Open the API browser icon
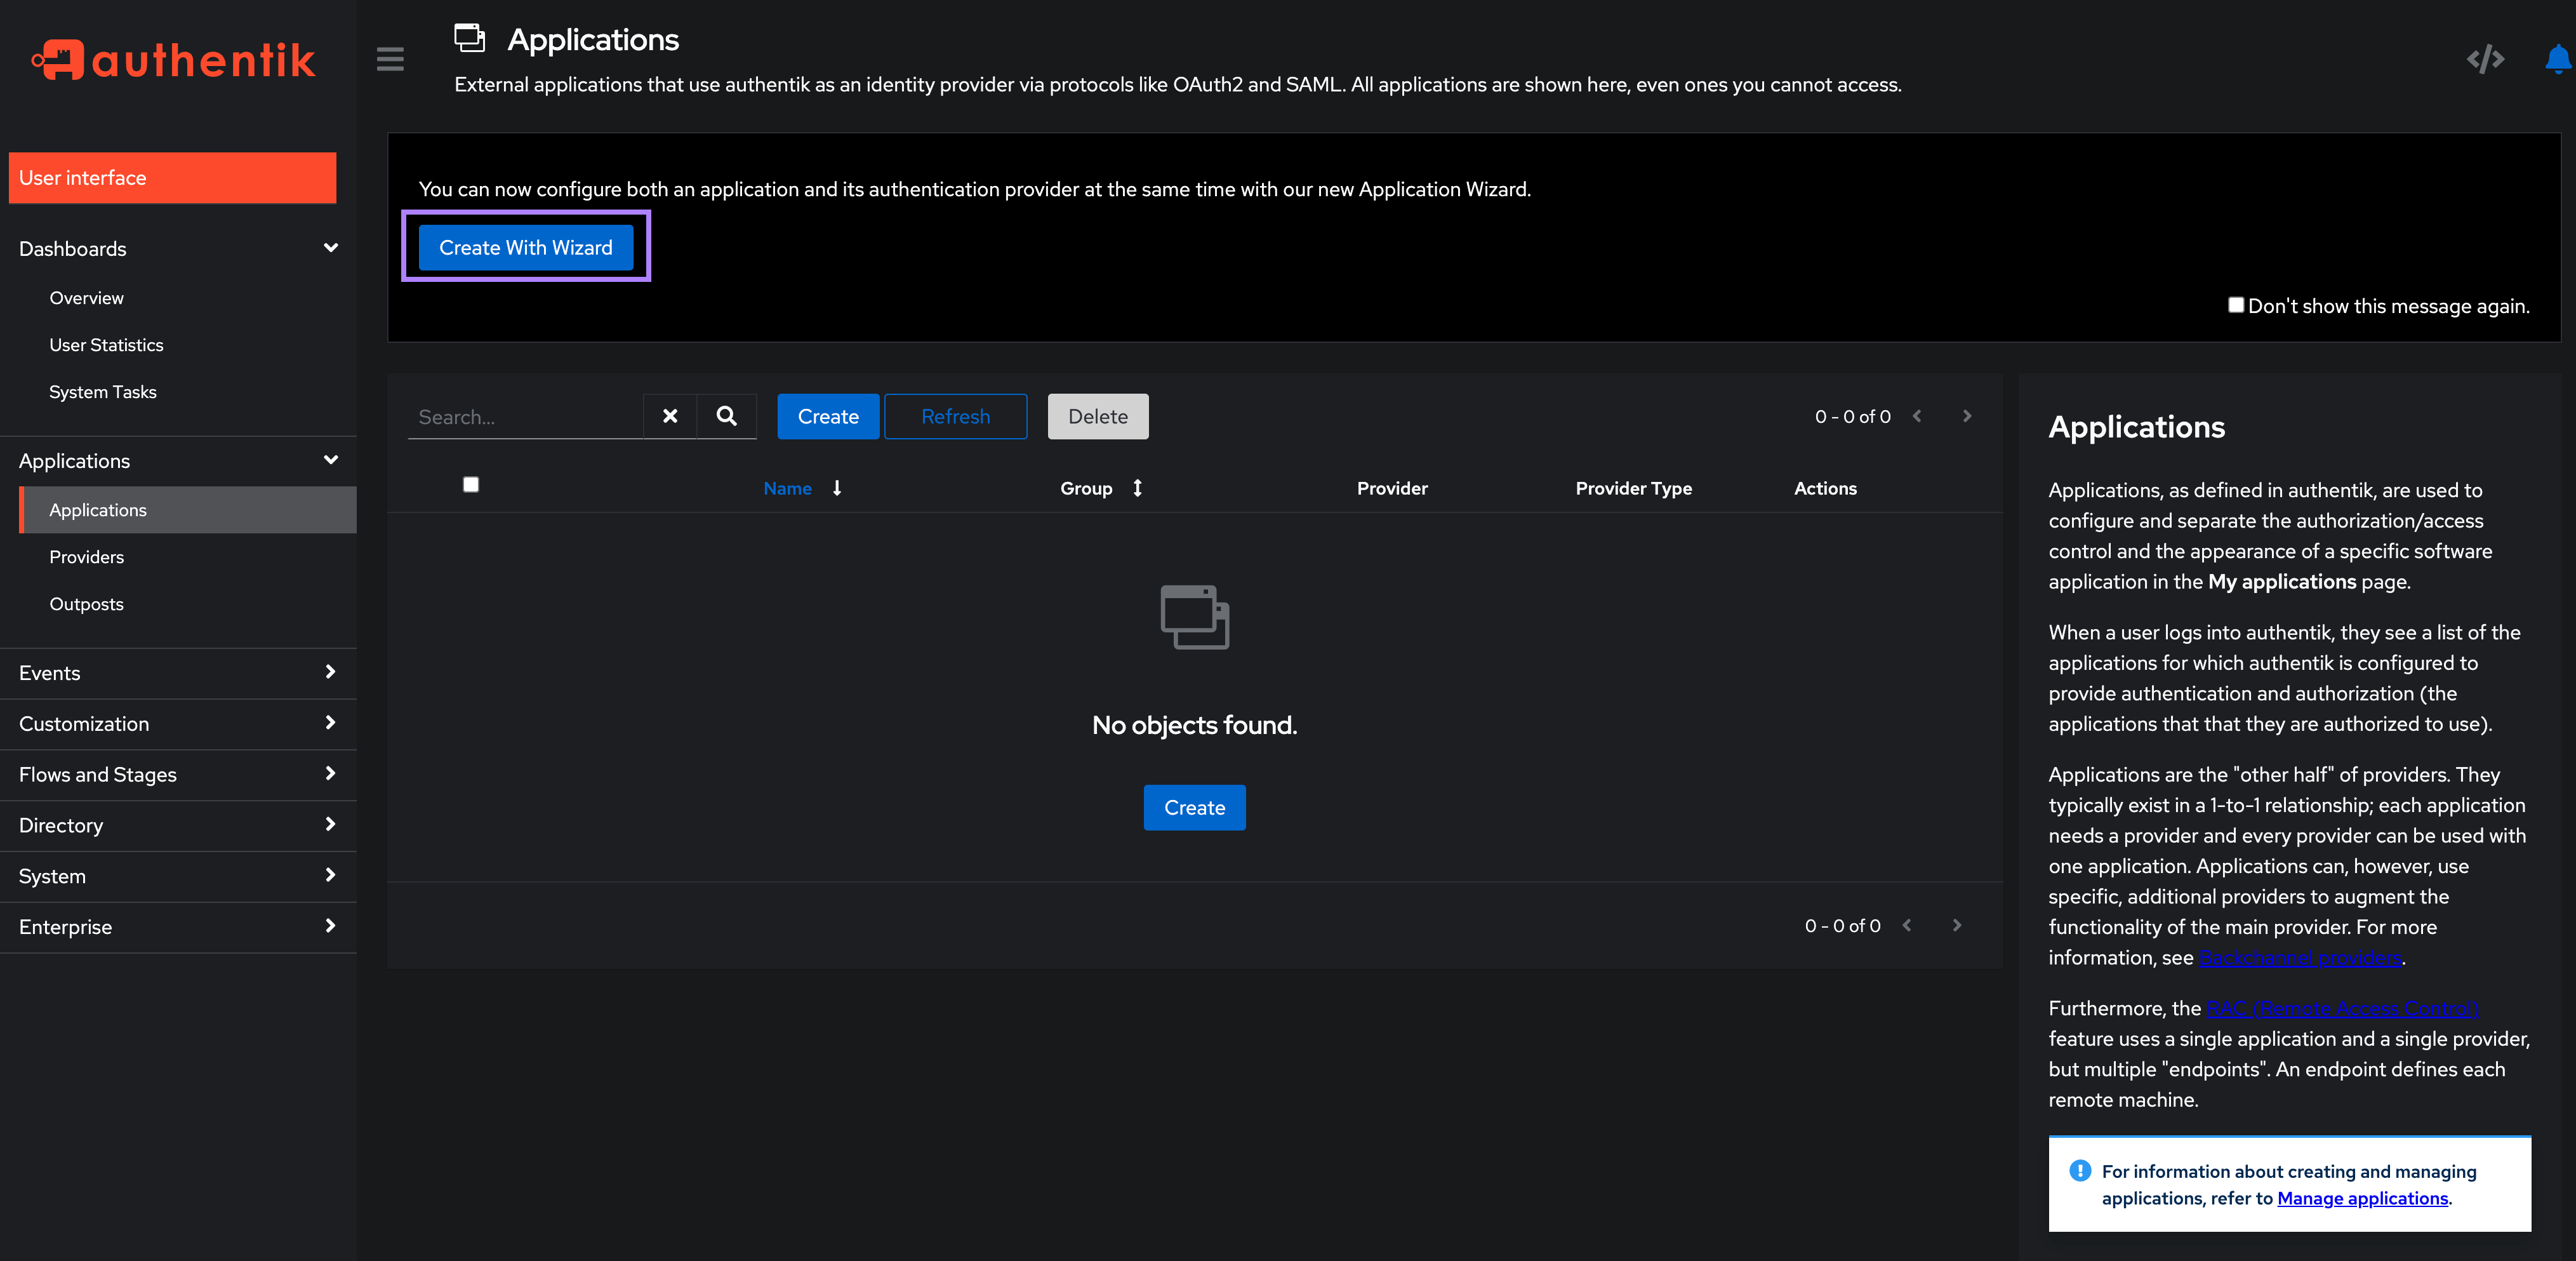This screenshot has width=2576, height=1261. pyautogui.click(x=2486, y=59)
